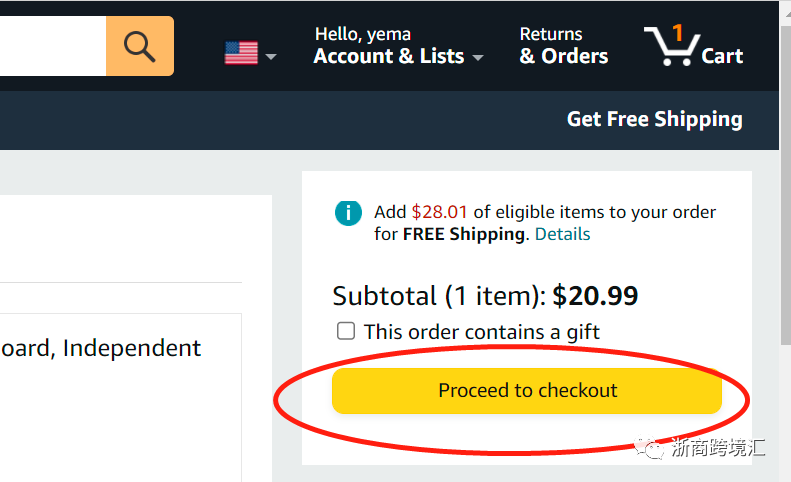Image resolution: width=791 pixels, height=482 pixels.
Task: Click 'This order contains a gift' label
Action: [482, 331]
